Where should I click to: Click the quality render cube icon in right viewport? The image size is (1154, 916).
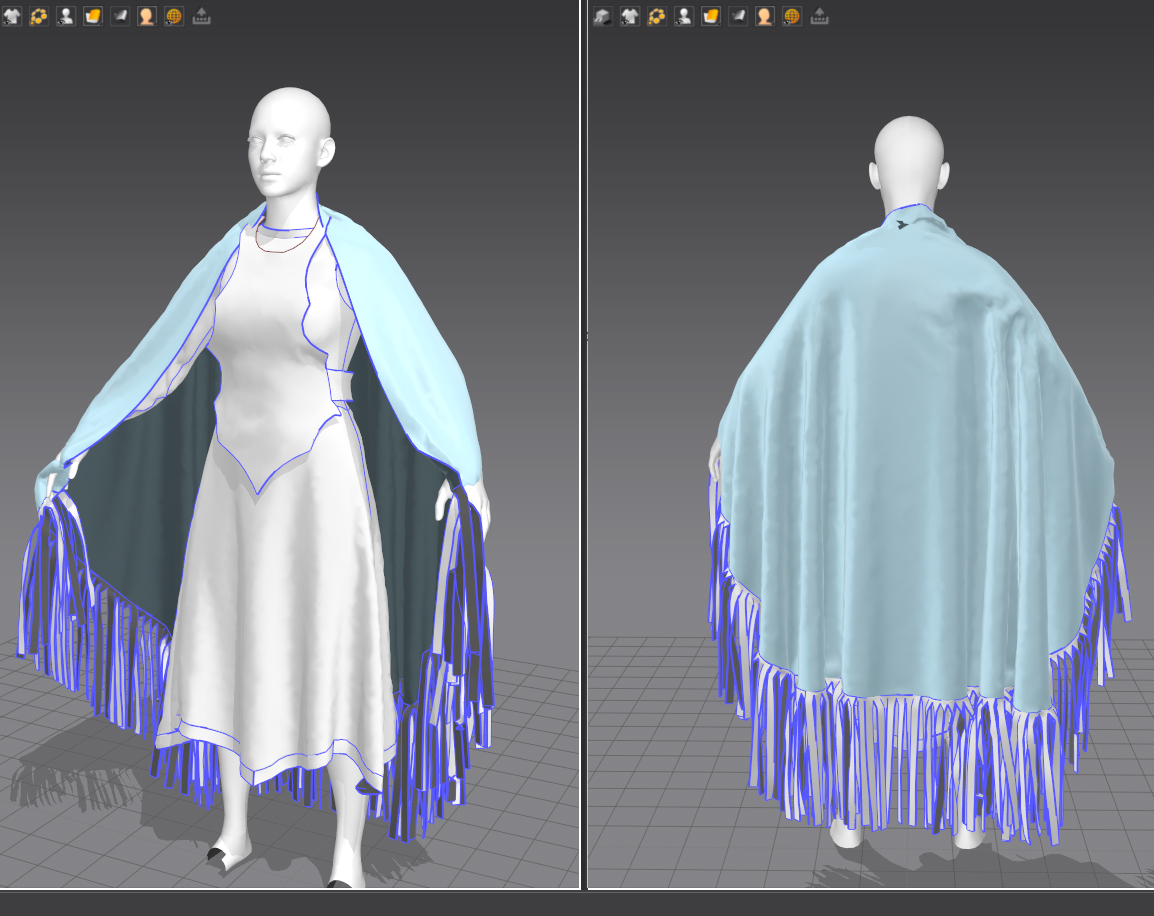click(x=602, y=16)
